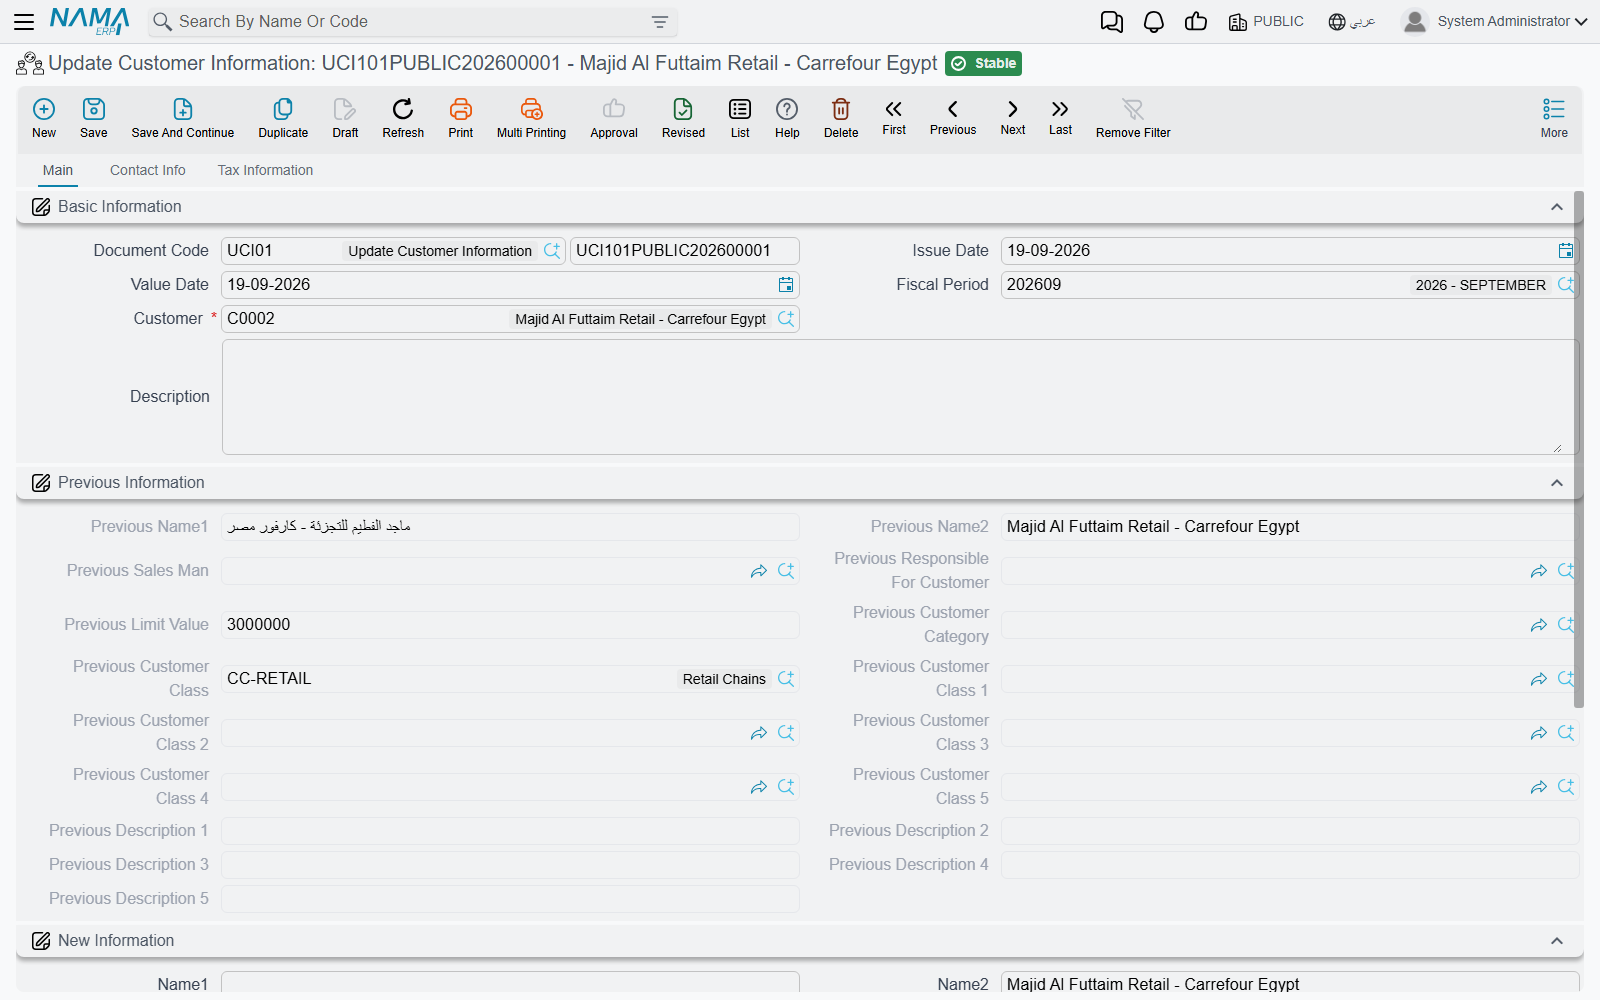Open the Tax Information tab
Viewport: 1600px width, 1000px height.
click(x=265, y=171)
